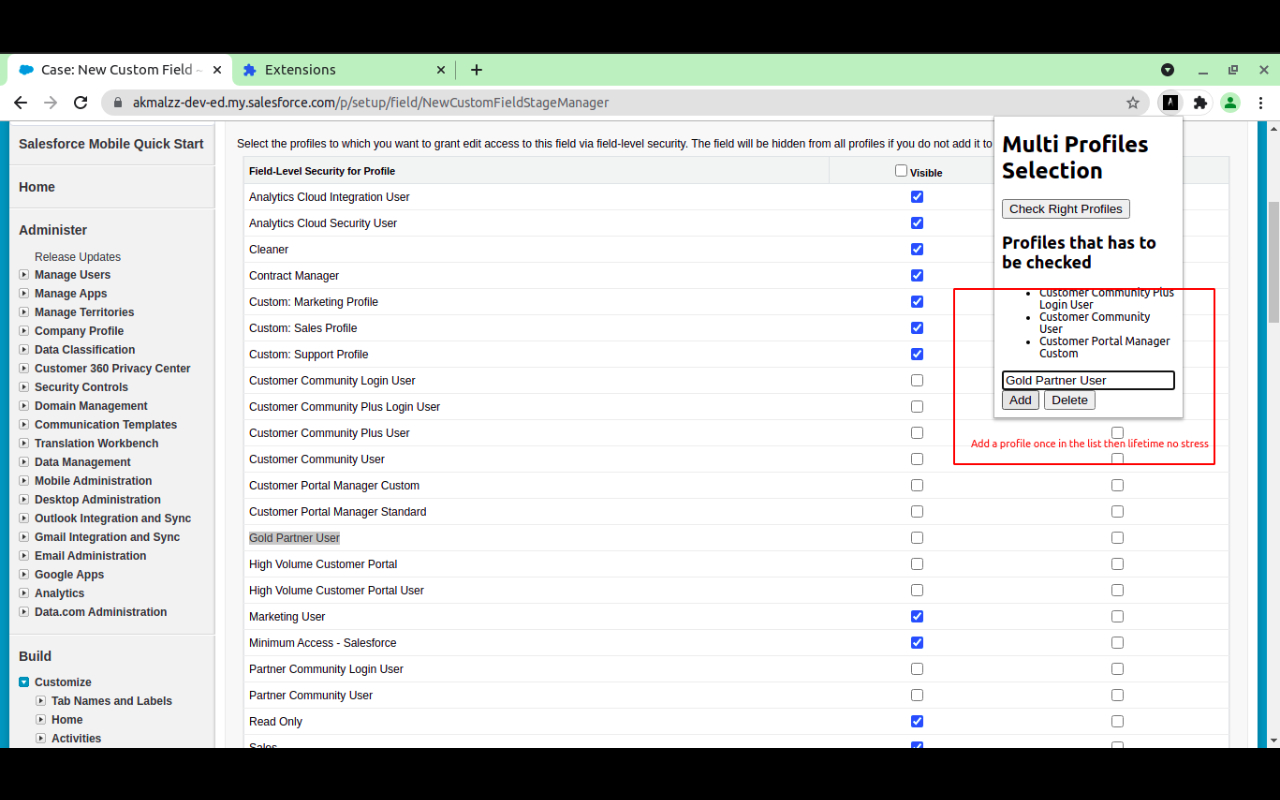Expand Analytics node in sidebar

click(24, 593)
